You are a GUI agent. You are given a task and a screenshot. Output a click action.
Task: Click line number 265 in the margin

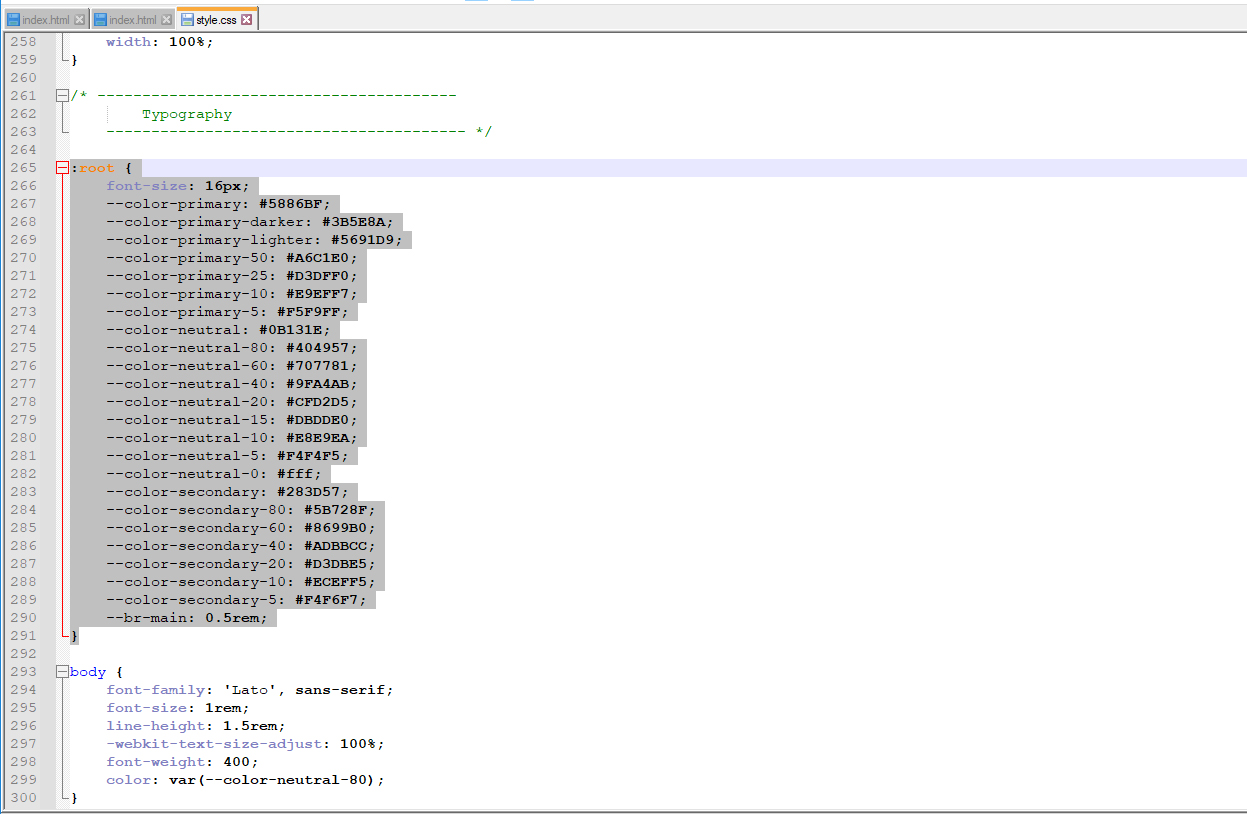click(x=23, y=168)
